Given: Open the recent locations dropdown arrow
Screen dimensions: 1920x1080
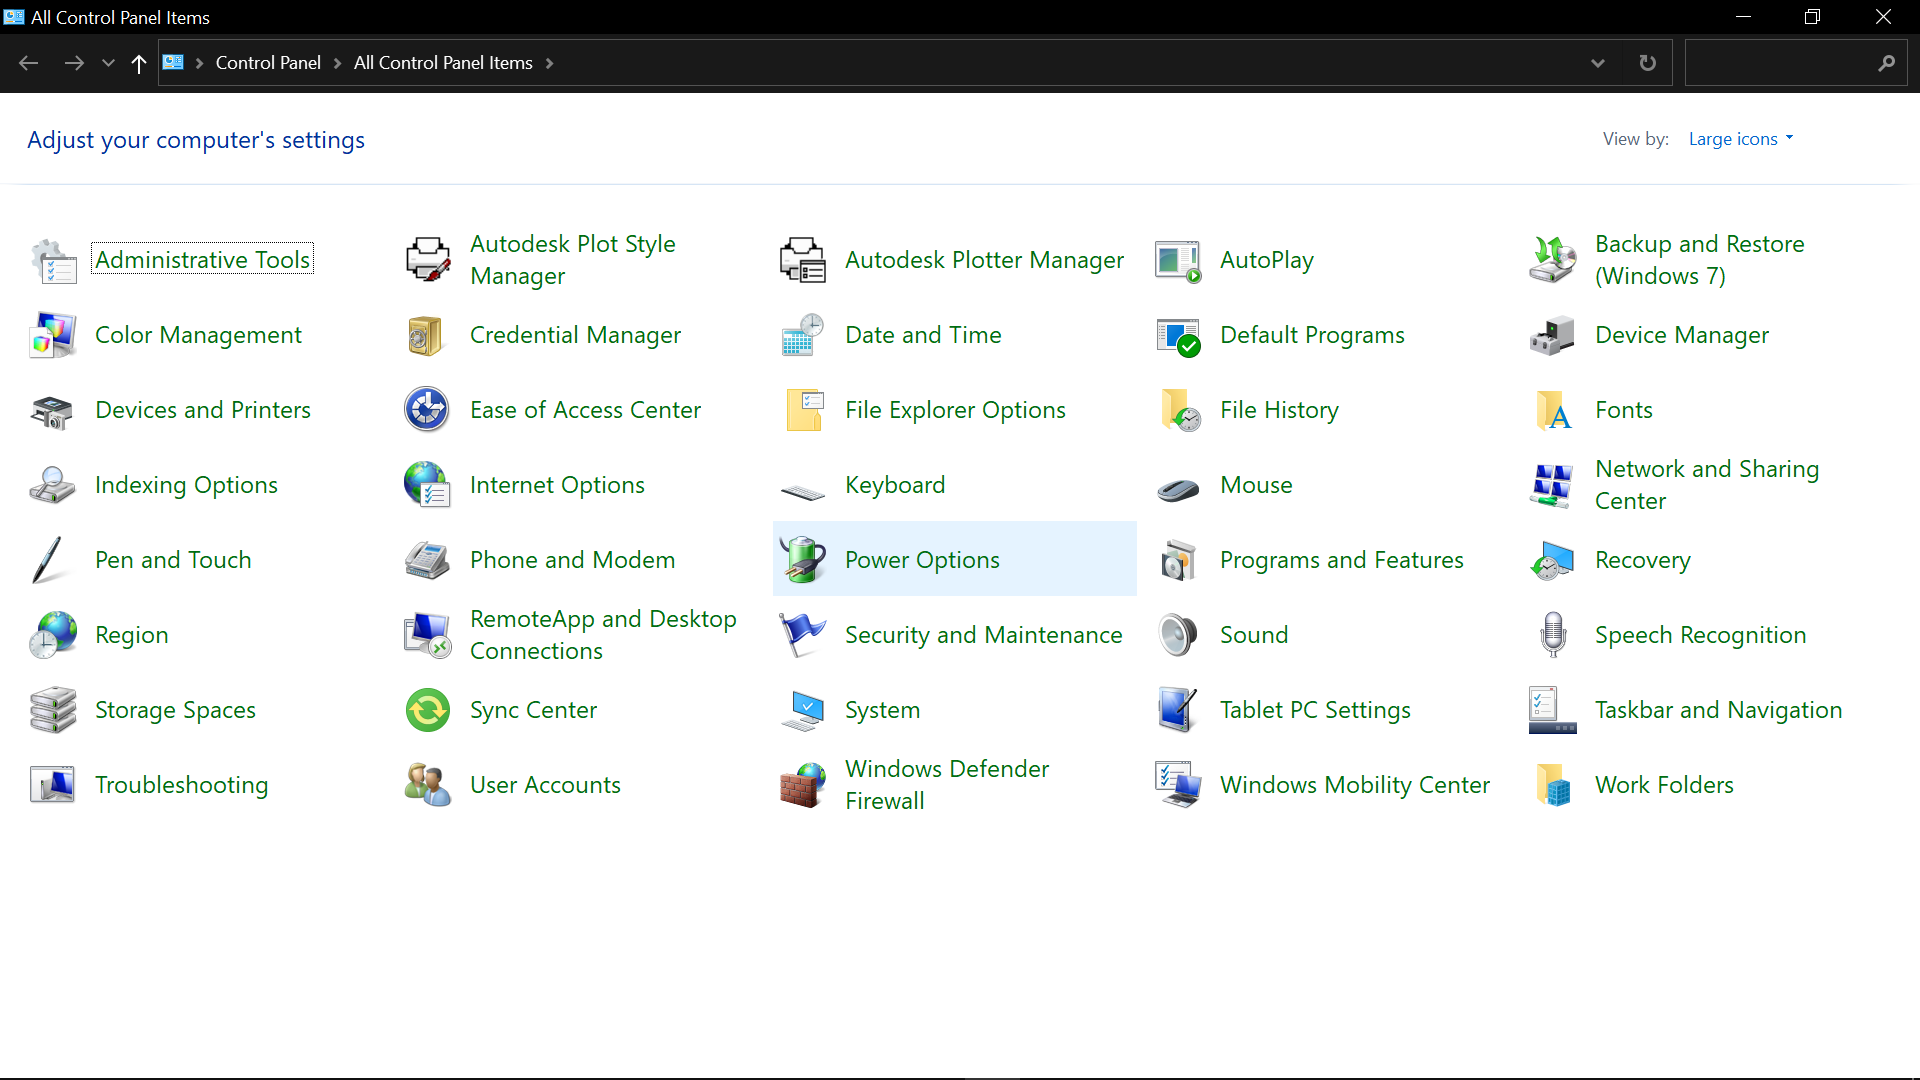Looking at the screenshot, I should click(108, 63).
